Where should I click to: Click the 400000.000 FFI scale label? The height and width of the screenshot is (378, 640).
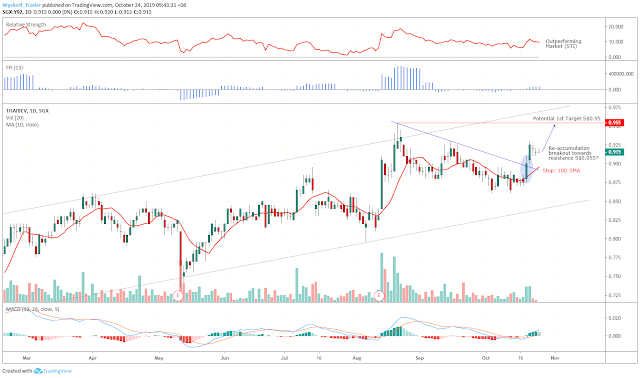click(x=621, y=74)
